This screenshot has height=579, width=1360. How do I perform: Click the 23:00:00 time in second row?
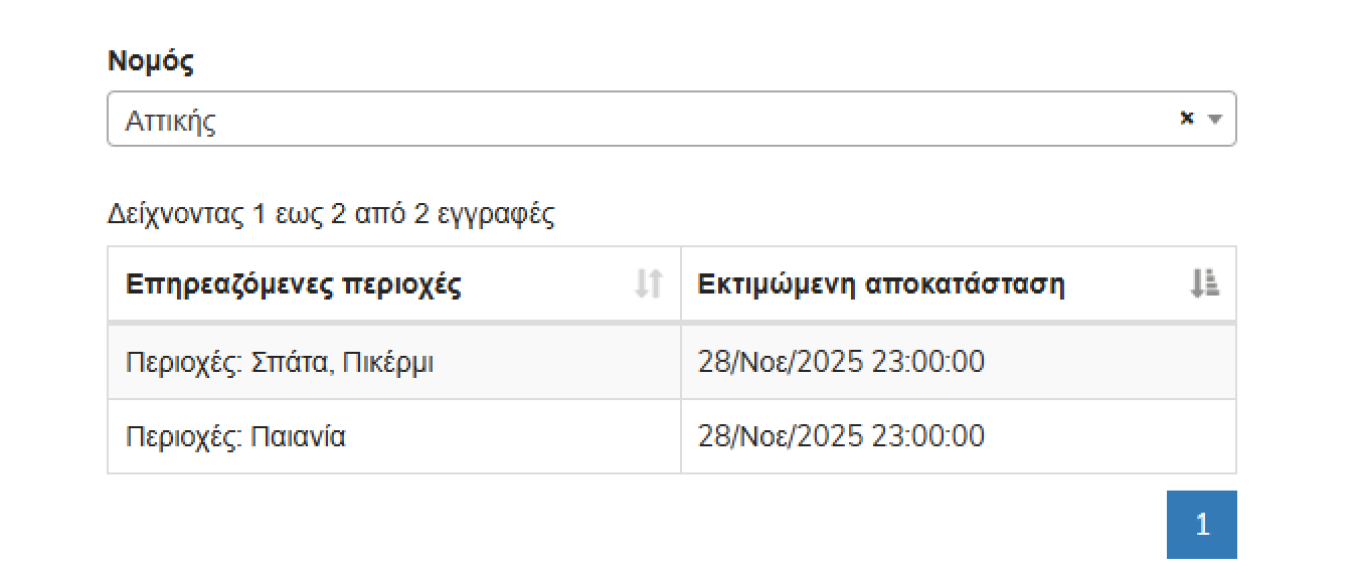[928, 437]
